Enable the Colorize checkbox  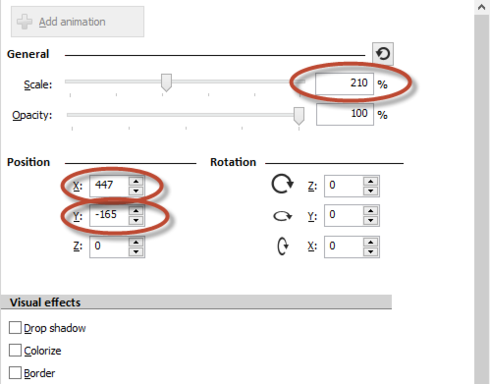tap(15, 350)
